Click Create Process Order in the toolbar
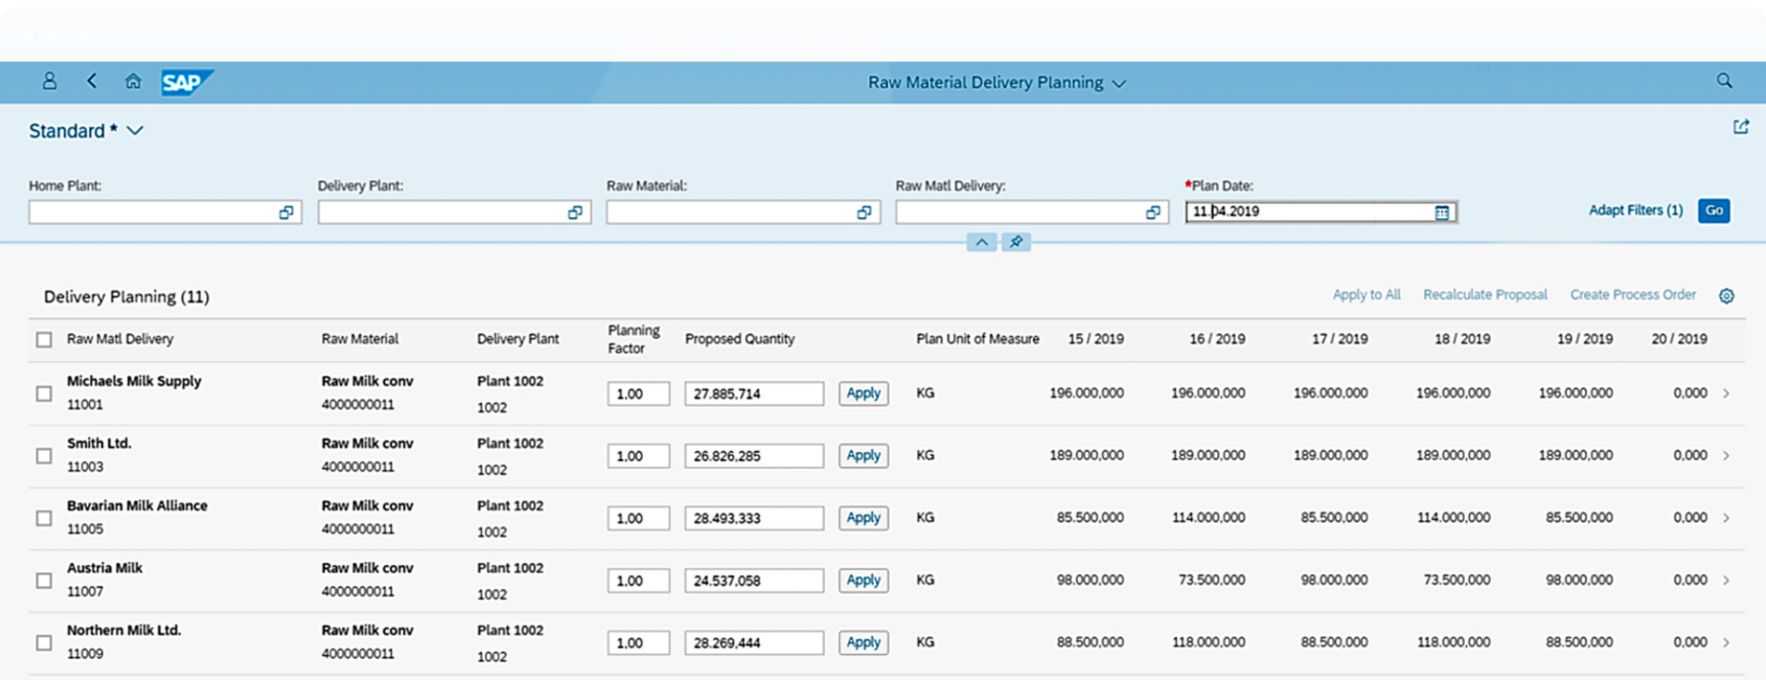Screen dimensions: 1766x680 (x=1632, y=295)
